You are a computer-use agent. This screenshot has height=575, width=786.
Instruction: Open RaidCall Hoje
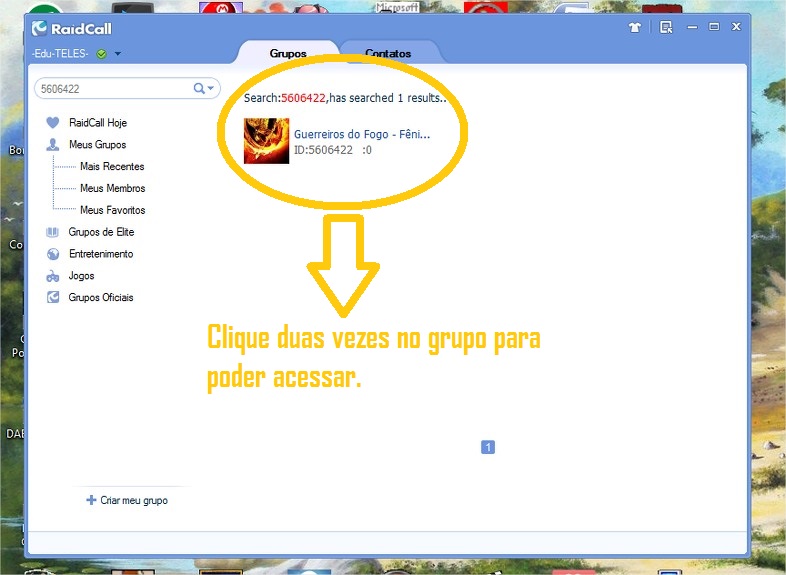[98, 122]
